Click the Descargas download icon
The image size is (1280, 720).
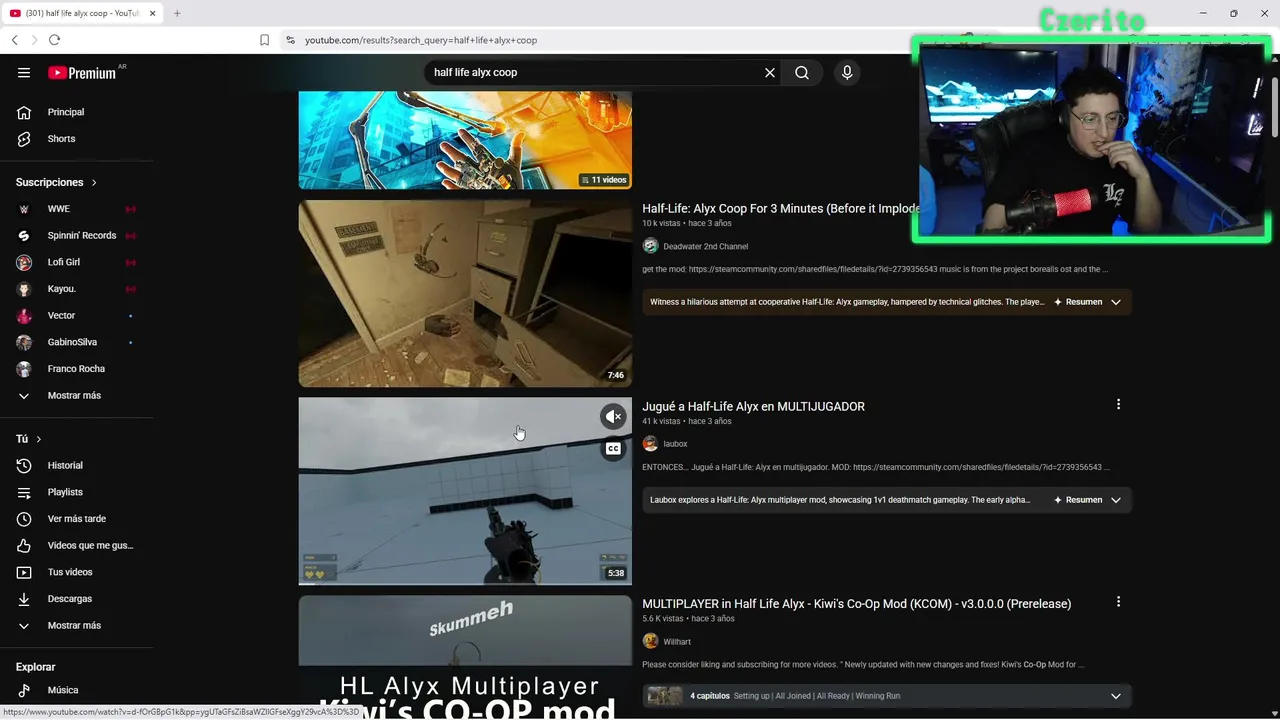click(24, 599)
